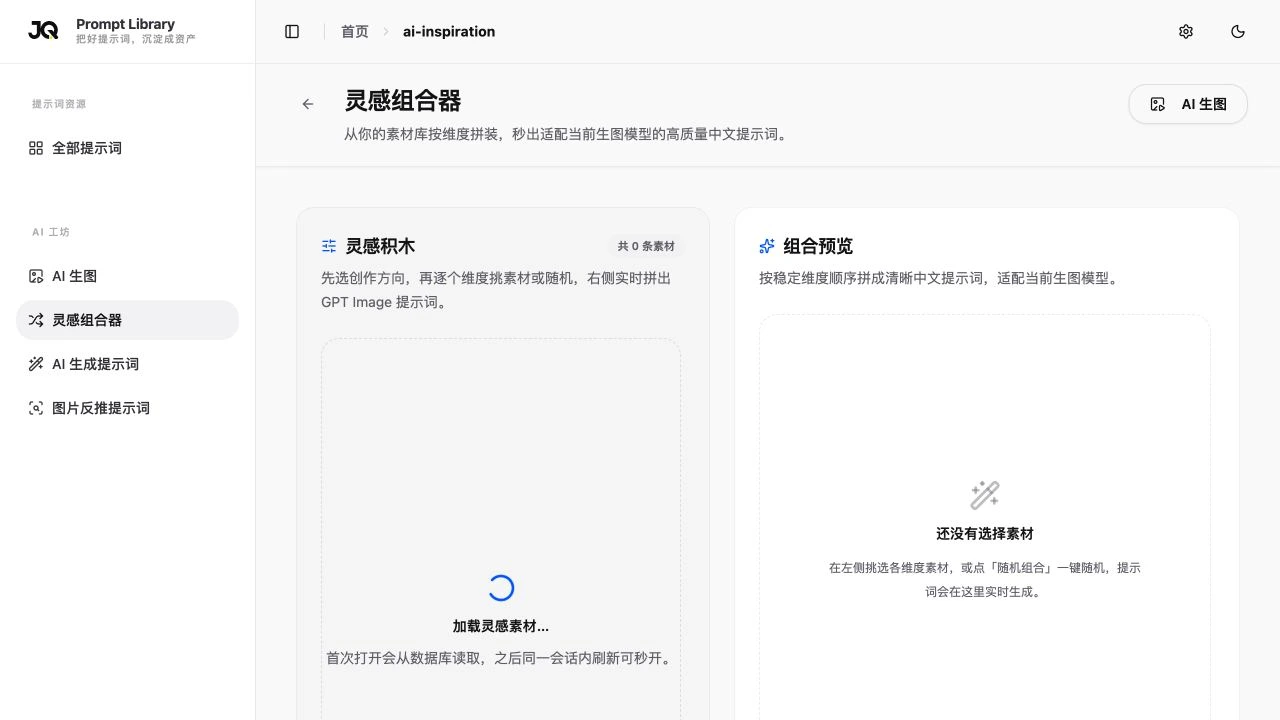
Task: Open 图片反推提示词 sidebar item
Action: point(127,408)
